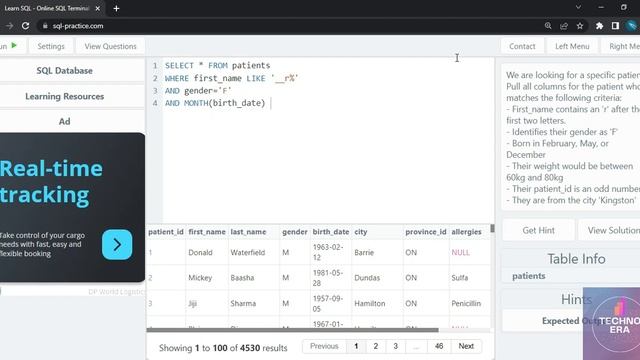The width and height of the screenshot is (640, 360).
Task: Toggle browser side panel
Action: 615,26
